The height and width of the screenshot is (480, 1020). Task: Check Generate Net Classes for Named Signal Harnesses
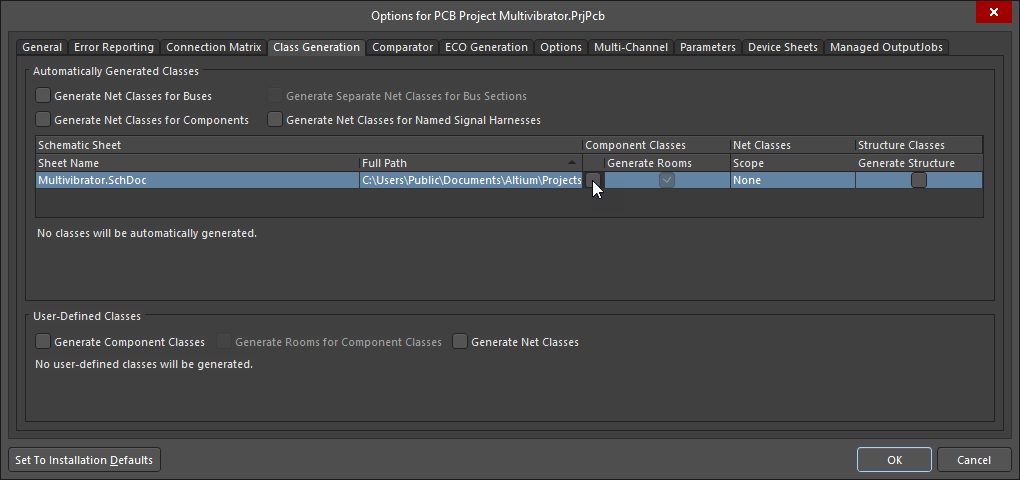tap(275, 120)
